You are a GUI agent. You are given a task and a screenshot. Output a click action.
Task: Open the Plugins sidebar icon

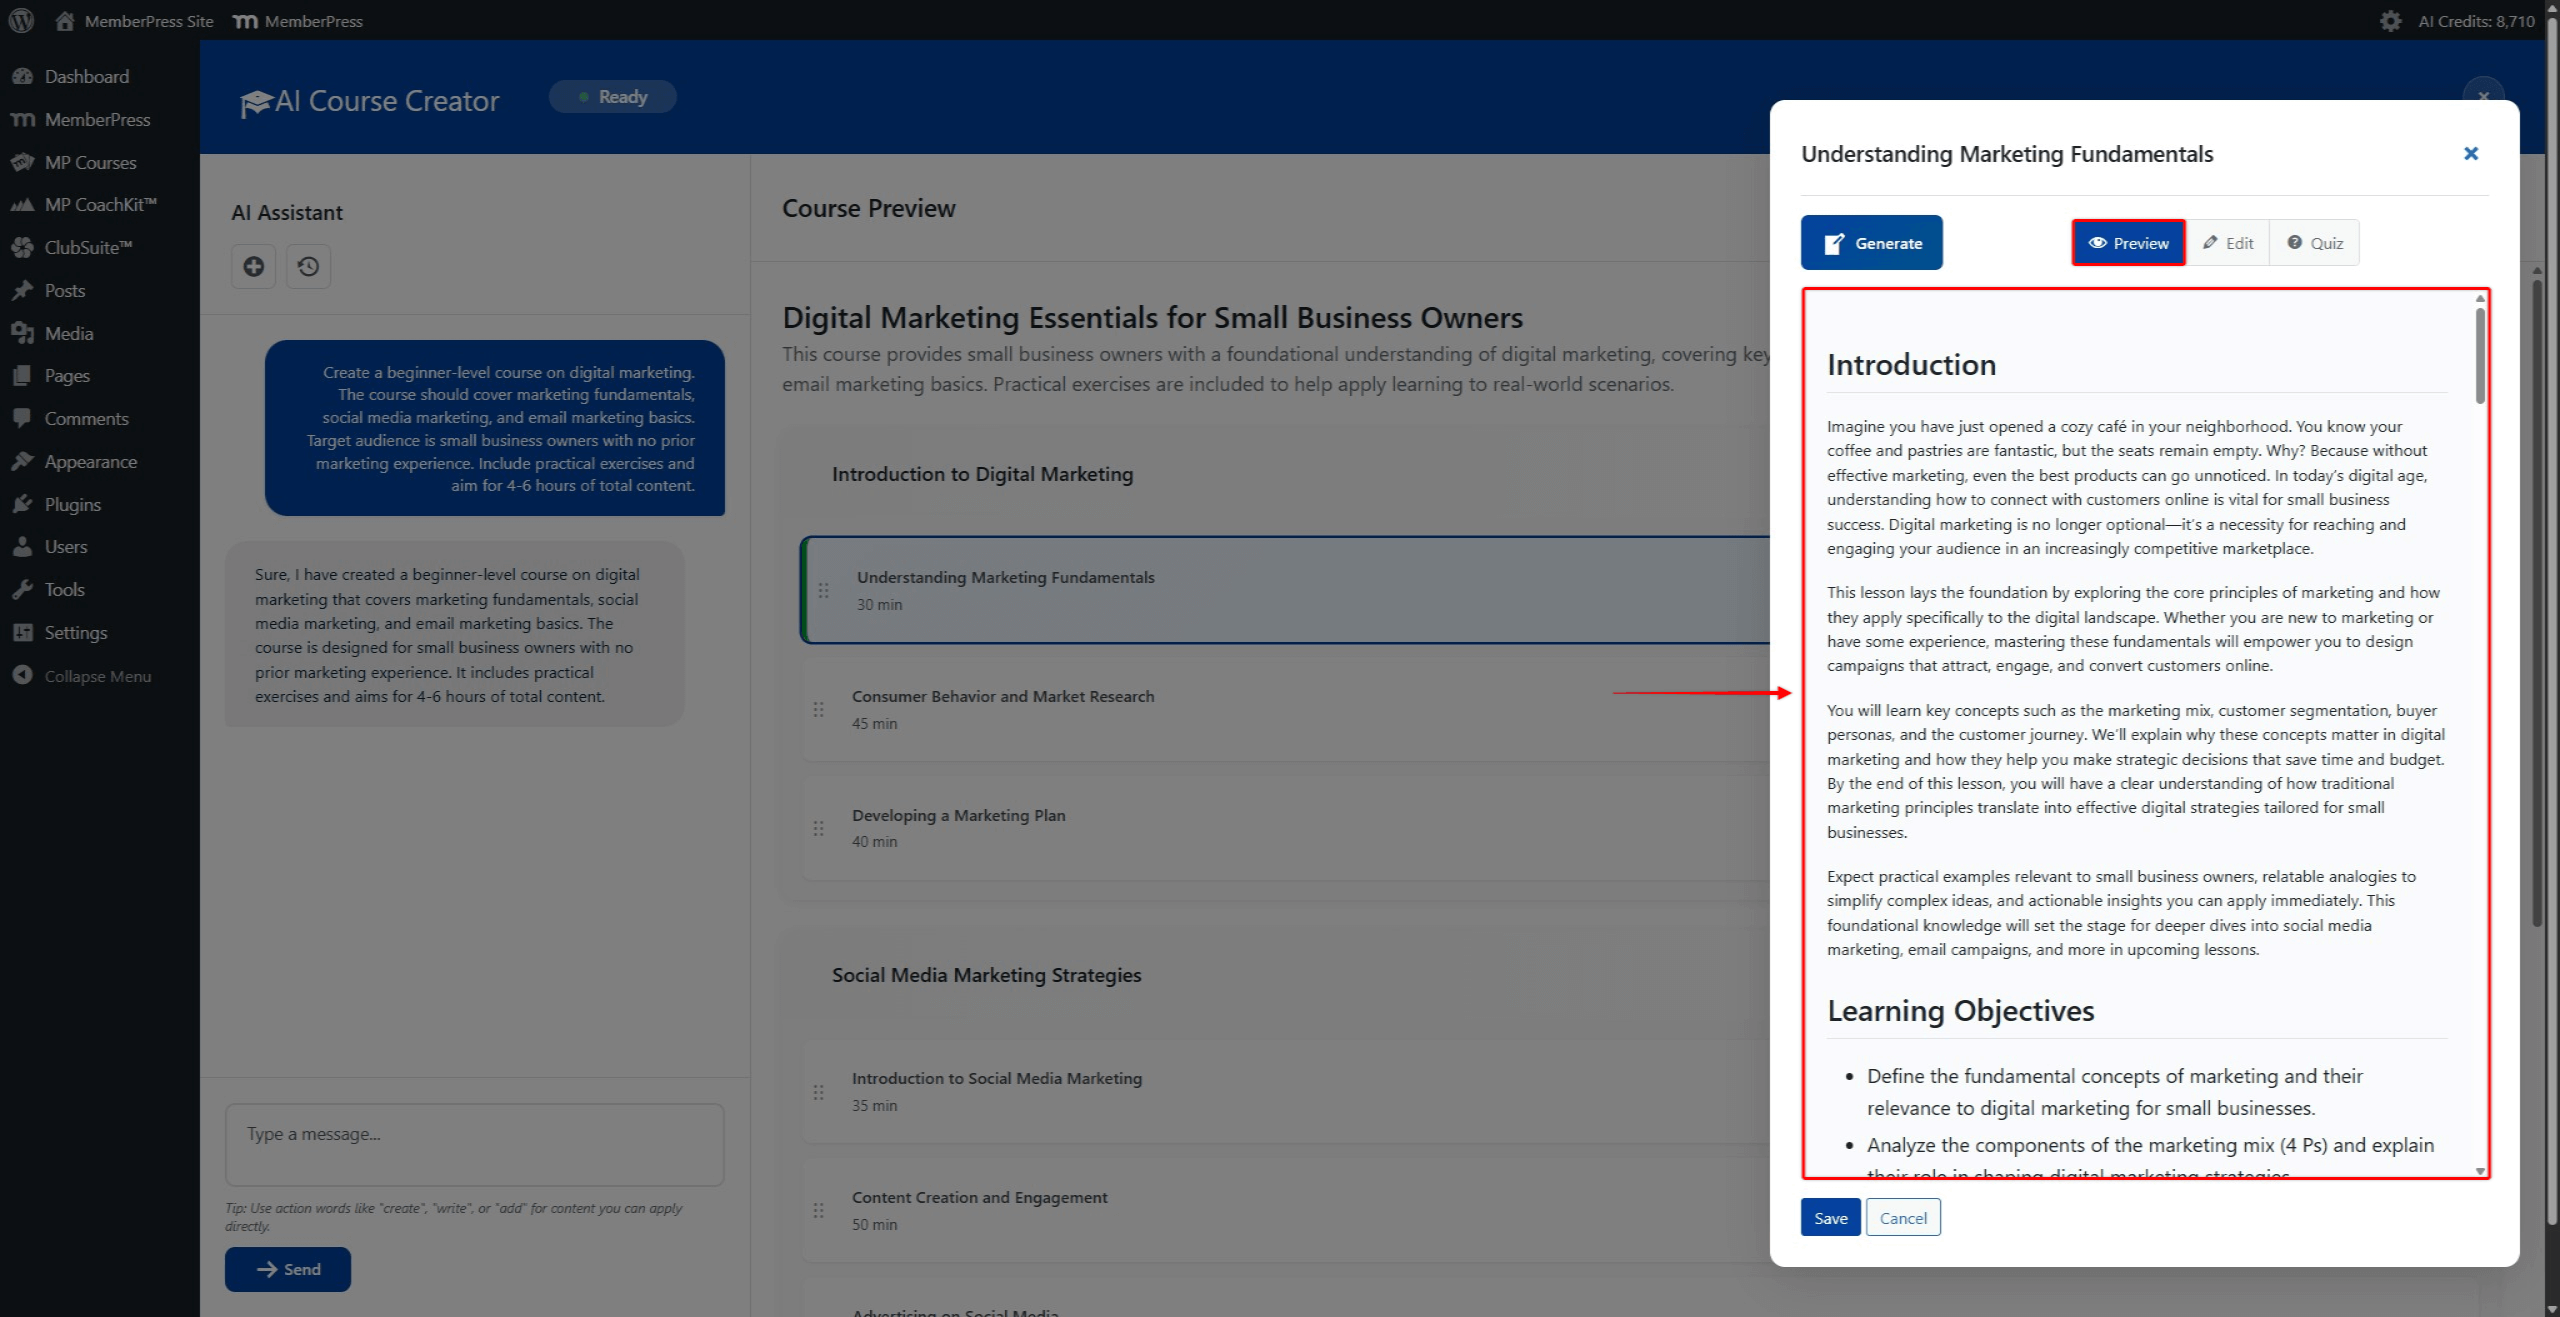tap(24, 504)
